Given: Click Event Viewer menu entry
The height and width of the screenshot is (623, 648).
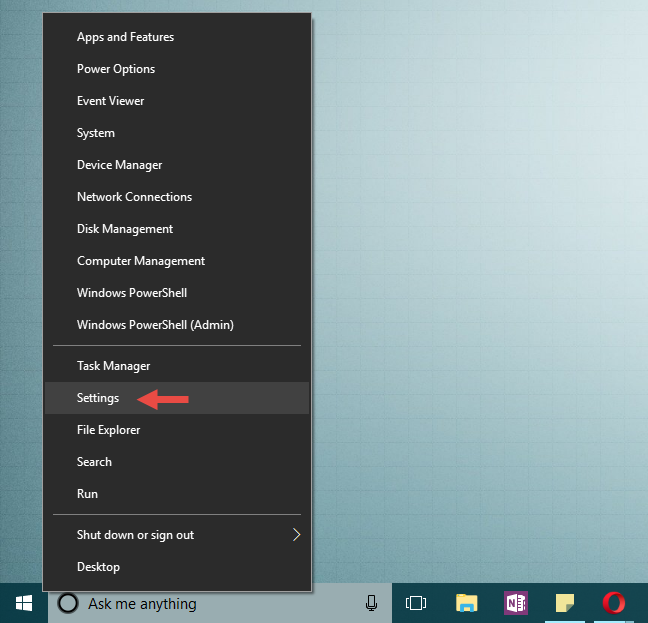Looking at the screenshot, I should click(x=110, y=101).
